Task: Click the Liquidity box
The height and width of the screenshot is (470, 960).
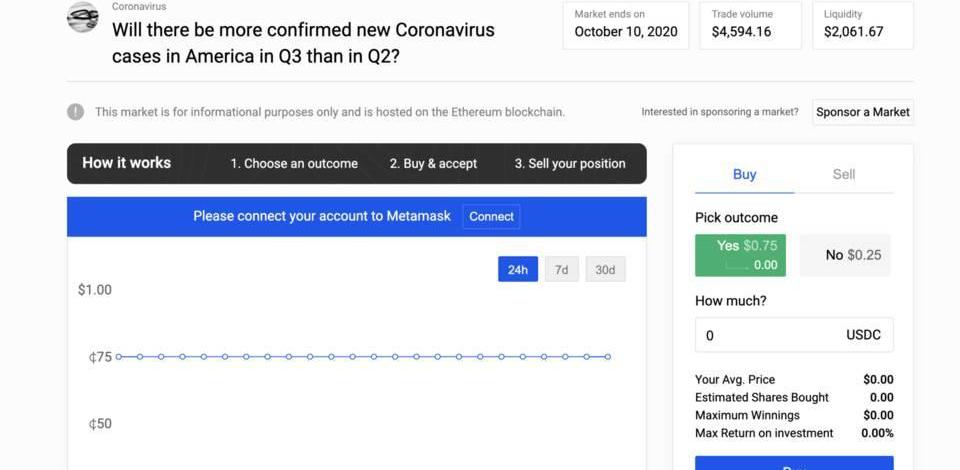Action: coord(863,25)
